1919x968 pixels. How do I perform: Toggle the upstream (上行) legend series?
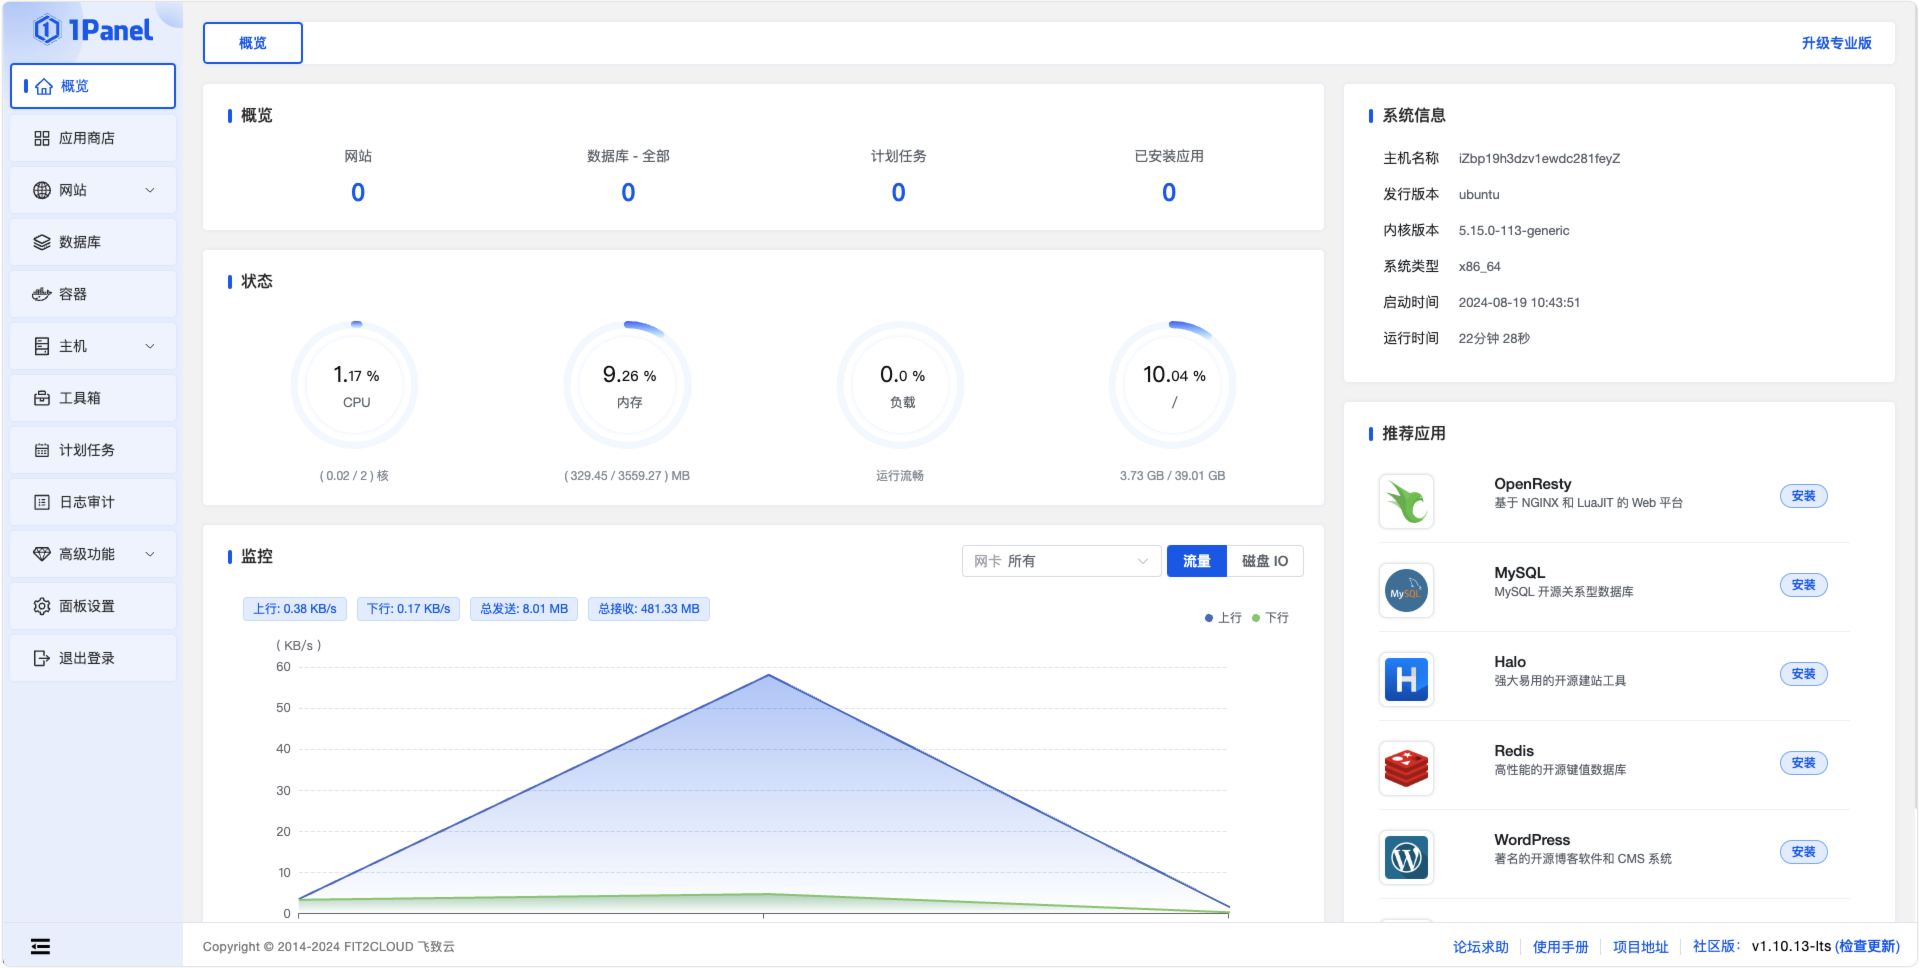1223,618
